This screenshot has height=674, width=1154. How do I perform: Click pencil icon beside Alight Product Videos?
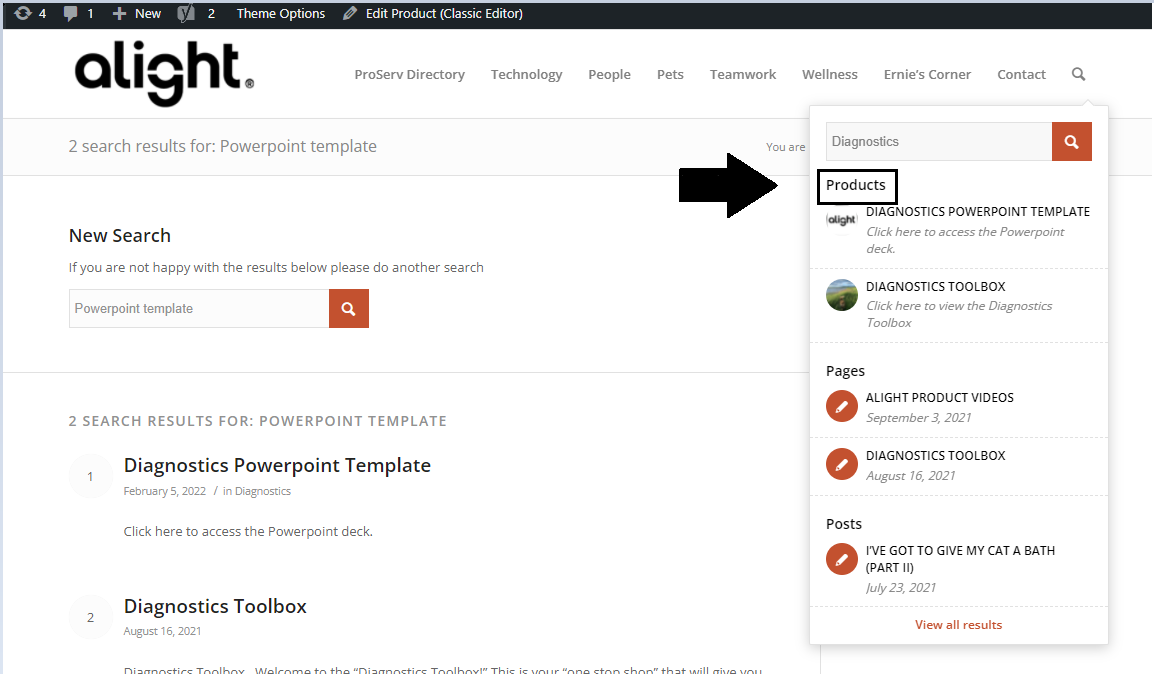coord(842,406)
